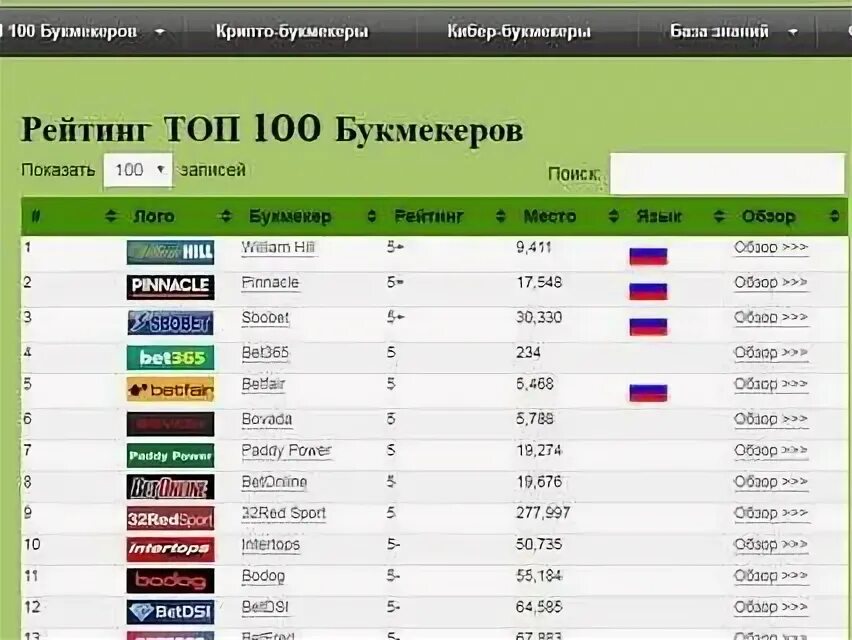This screenshot has height=640, width=852.
Task: Open Обзор link for Bodog
Action: point(771,576)
